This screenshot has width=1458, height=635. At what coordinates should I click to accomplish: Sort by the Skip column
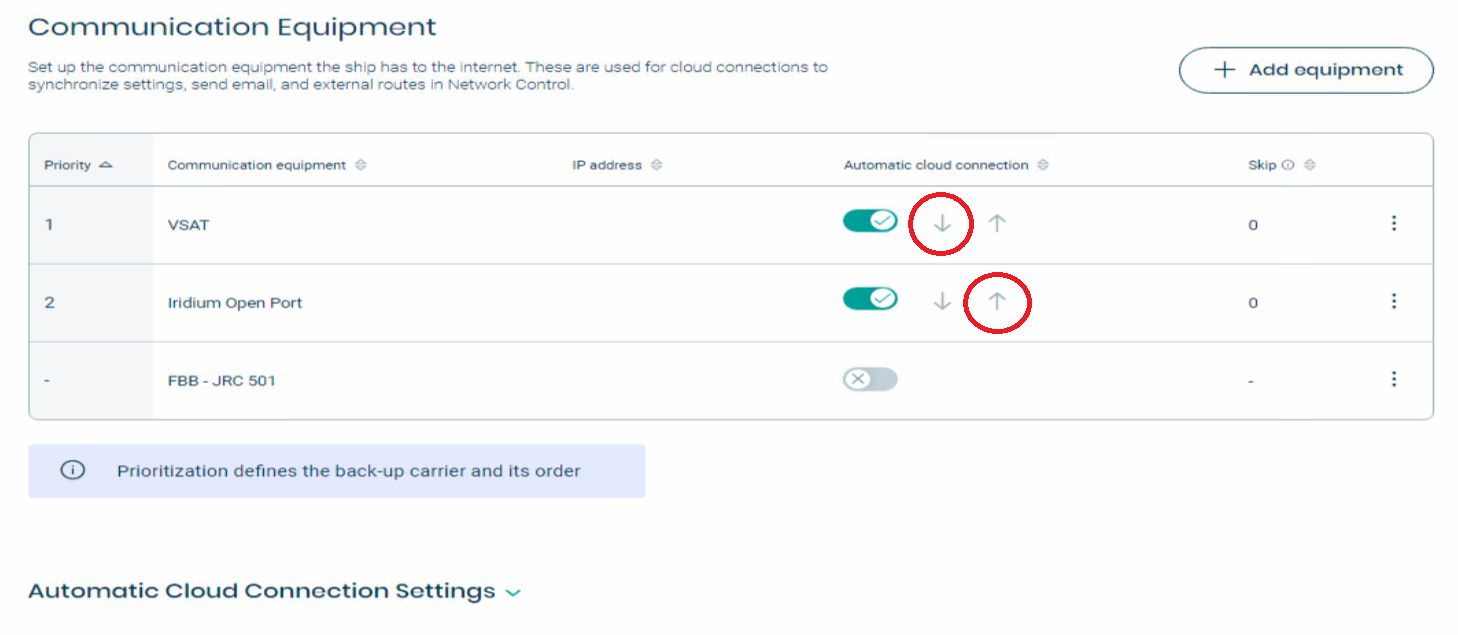[1310, 165]
